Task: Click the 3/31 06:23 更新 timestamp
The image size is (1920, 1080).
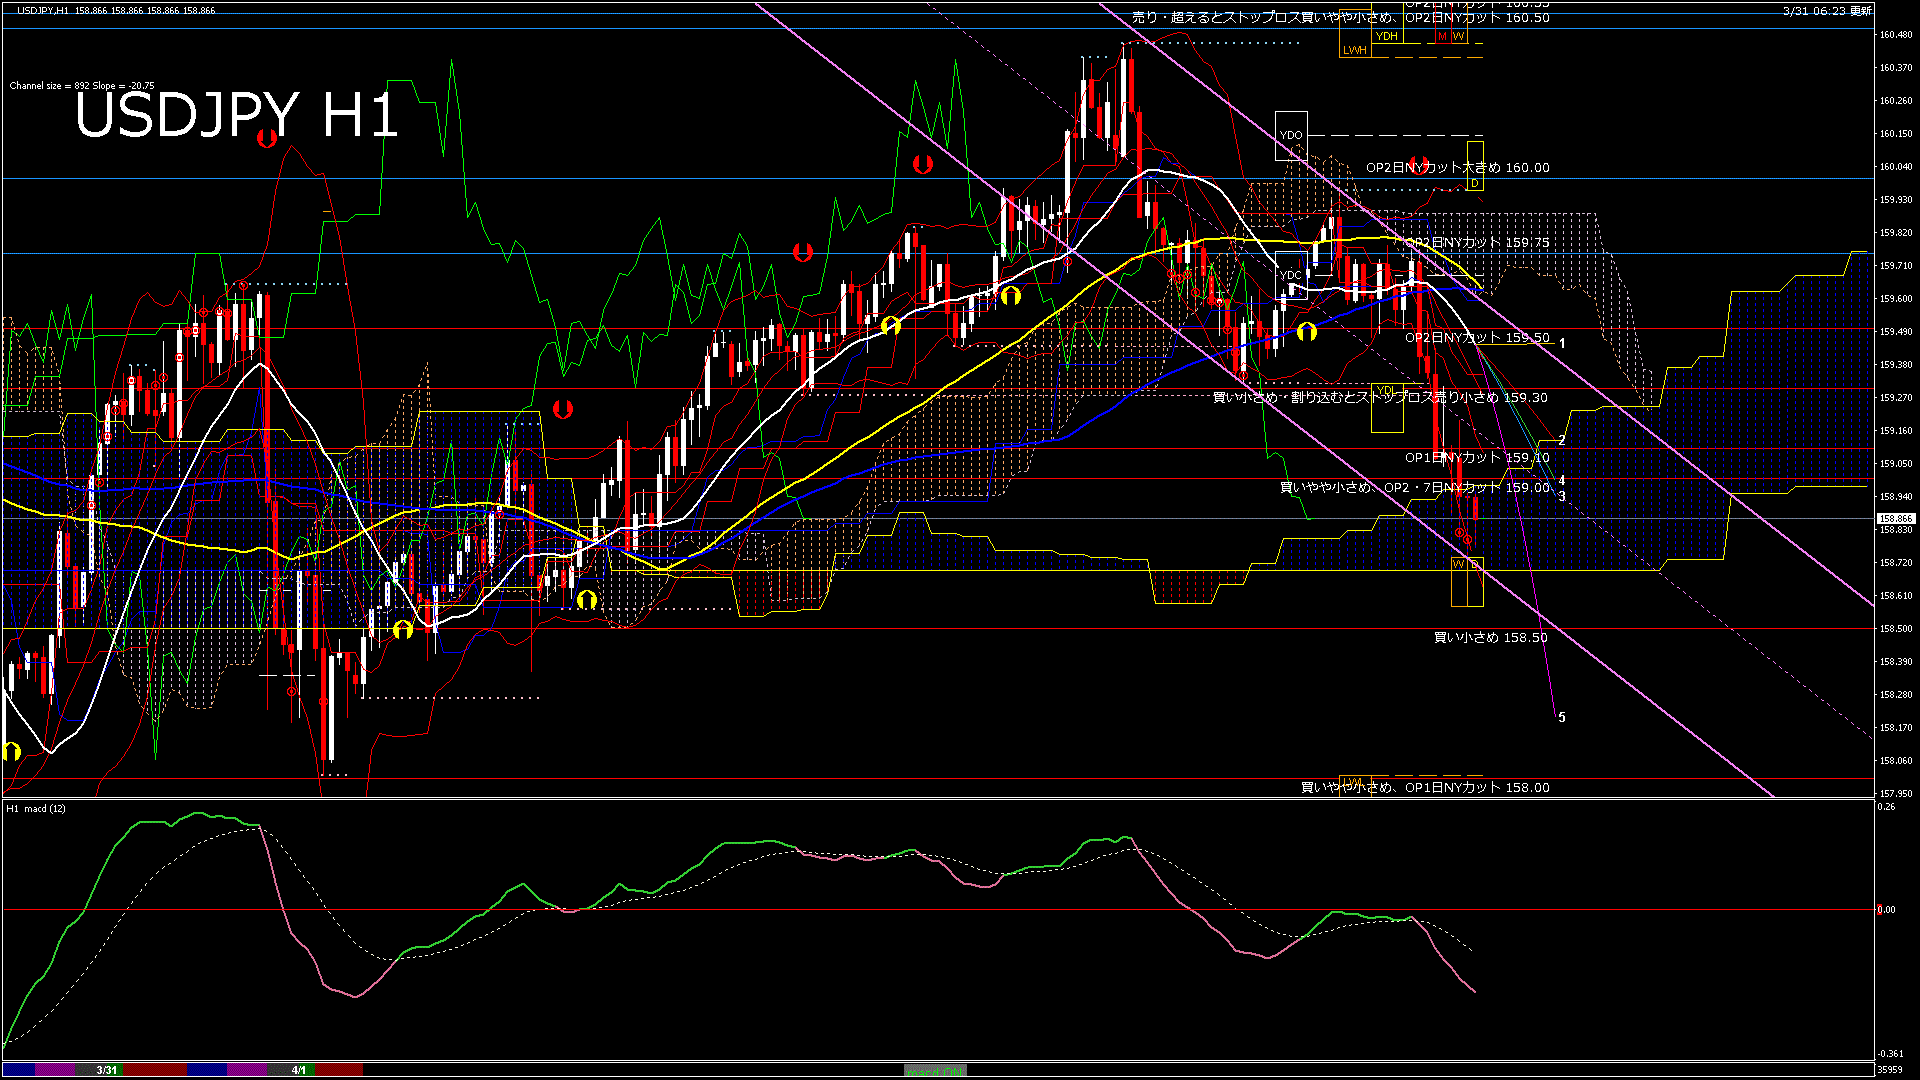Action: tap(1827, 11)
